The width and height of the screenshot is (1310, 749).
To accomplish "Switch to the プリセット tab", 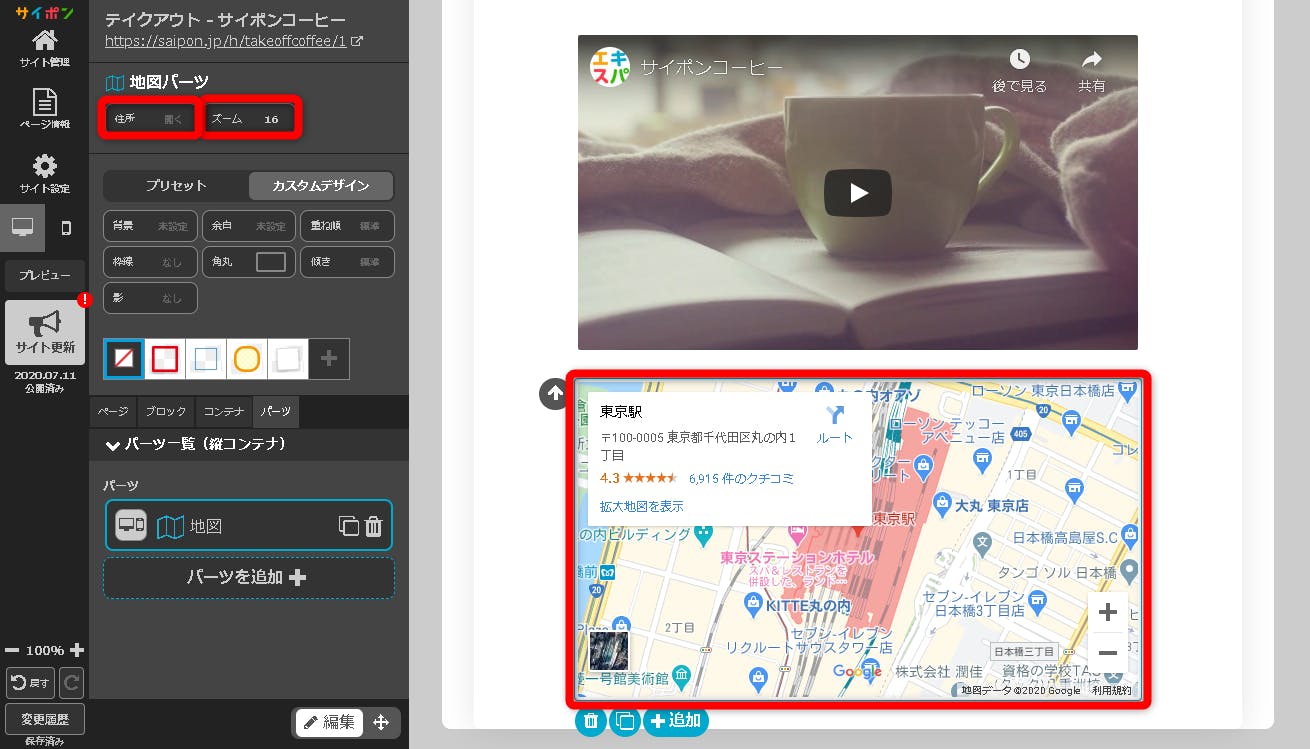I will pyautogui.click(x=176, y=186).
